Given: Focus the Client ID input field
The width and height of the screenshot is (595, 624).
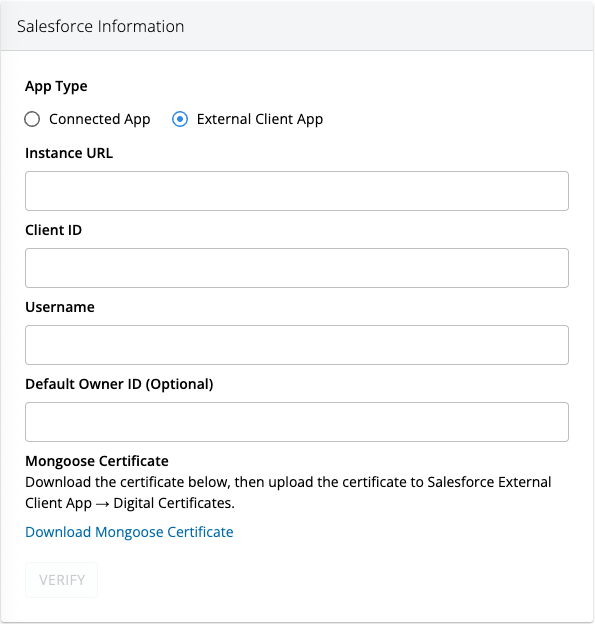Looking at the screenshot, I should coord(297,268).
